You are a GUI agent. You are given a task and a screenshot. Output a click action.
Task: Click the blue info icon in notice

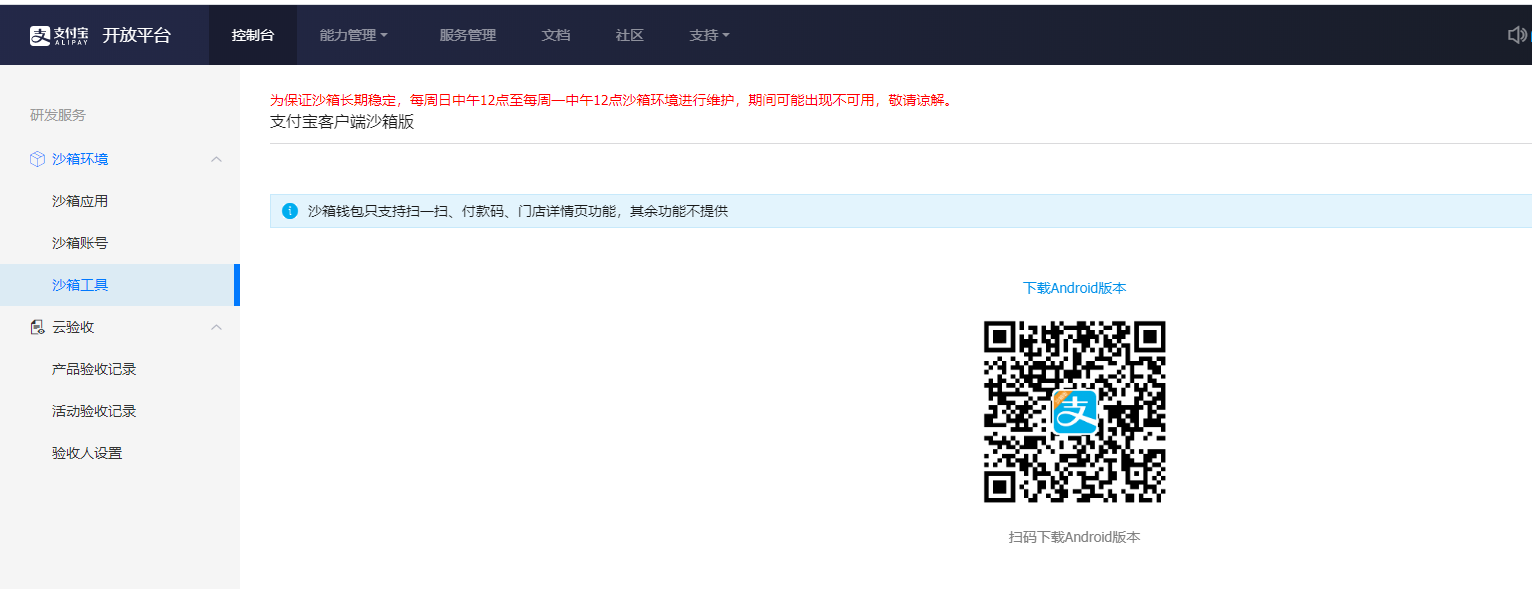(x=290, y=211)
